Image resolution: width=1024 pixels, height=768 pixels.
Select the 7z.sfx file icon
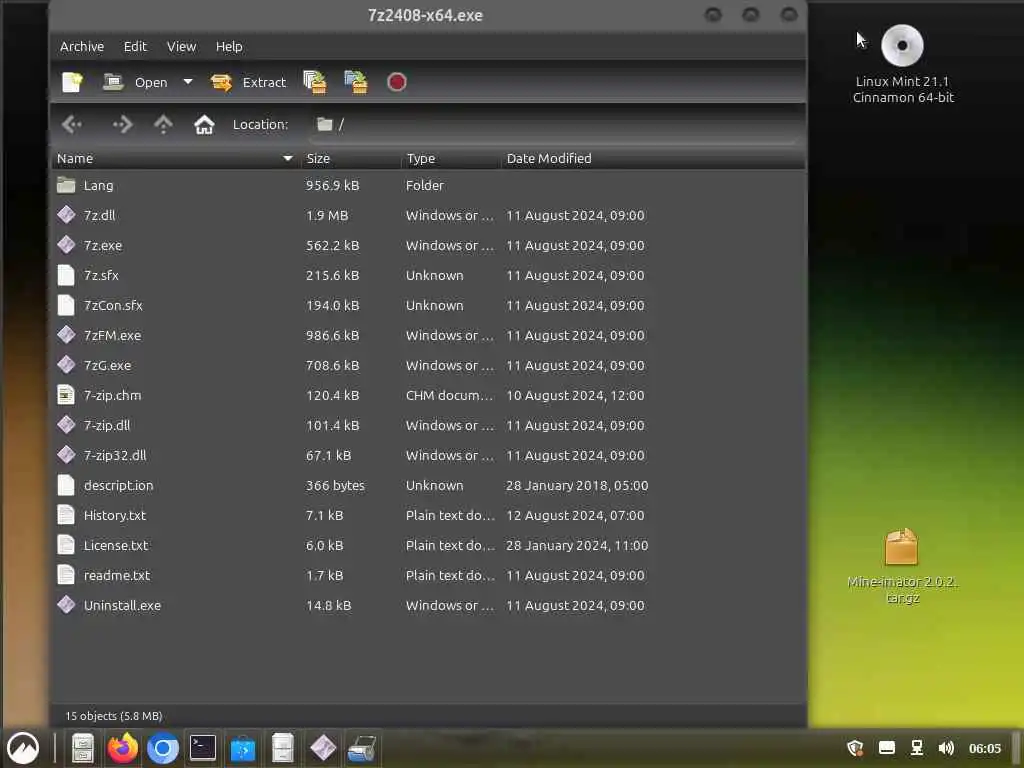[x=66, y=275]
